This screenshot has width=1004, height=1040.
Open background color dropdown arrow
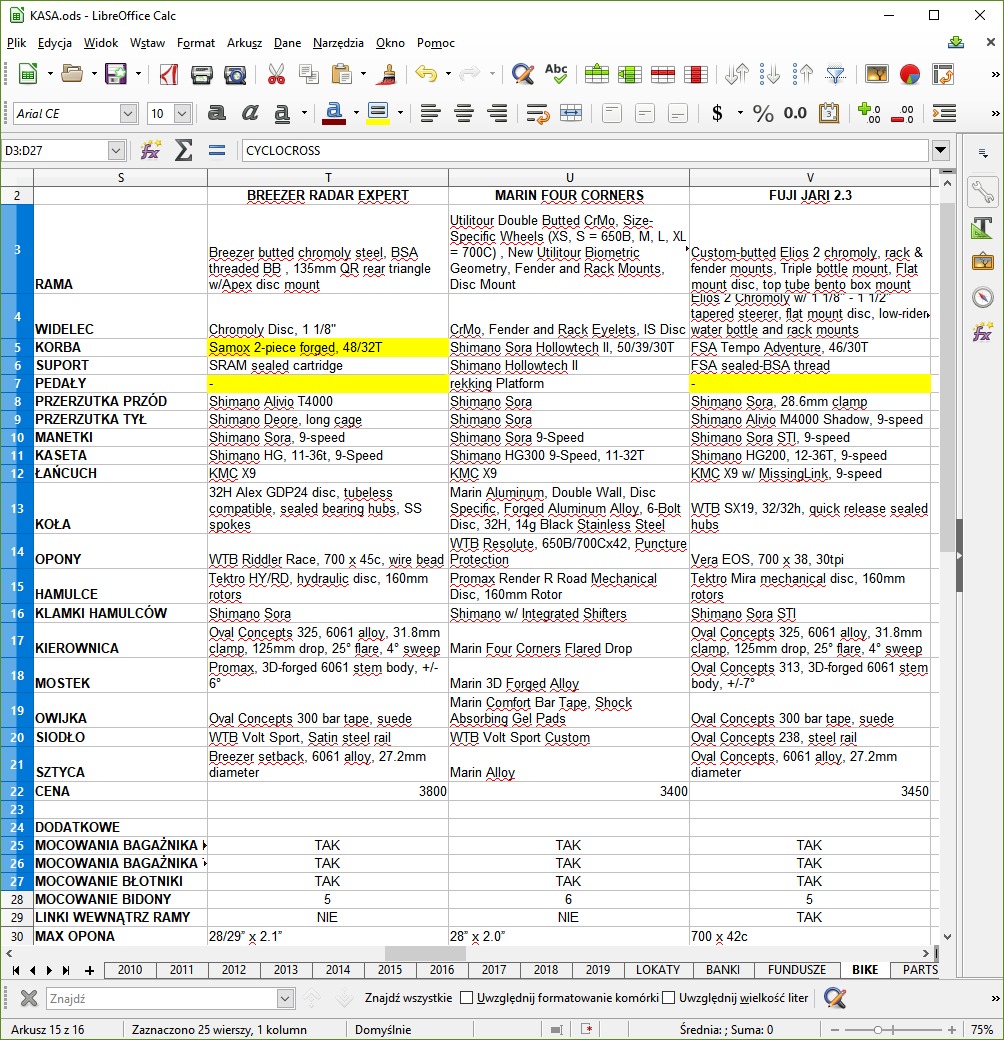[401, 113]
